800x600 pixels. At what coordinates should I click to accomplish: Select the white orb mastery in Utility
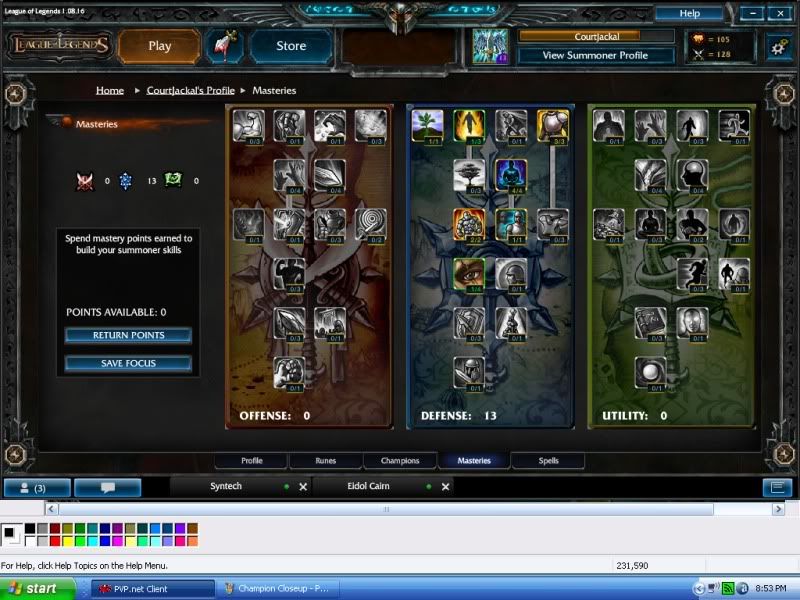(650, 371)
